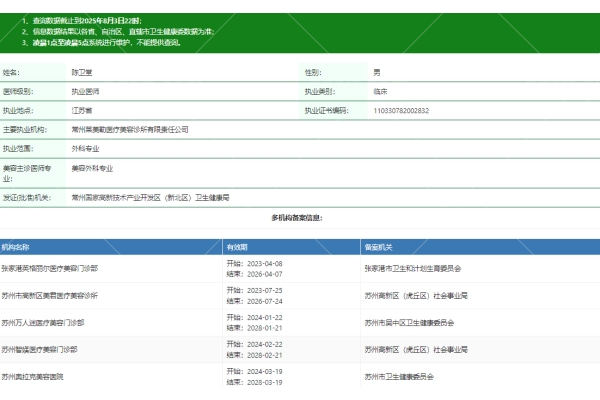
Task: Click the 性别 field label
Action: [x=313, y=72]
